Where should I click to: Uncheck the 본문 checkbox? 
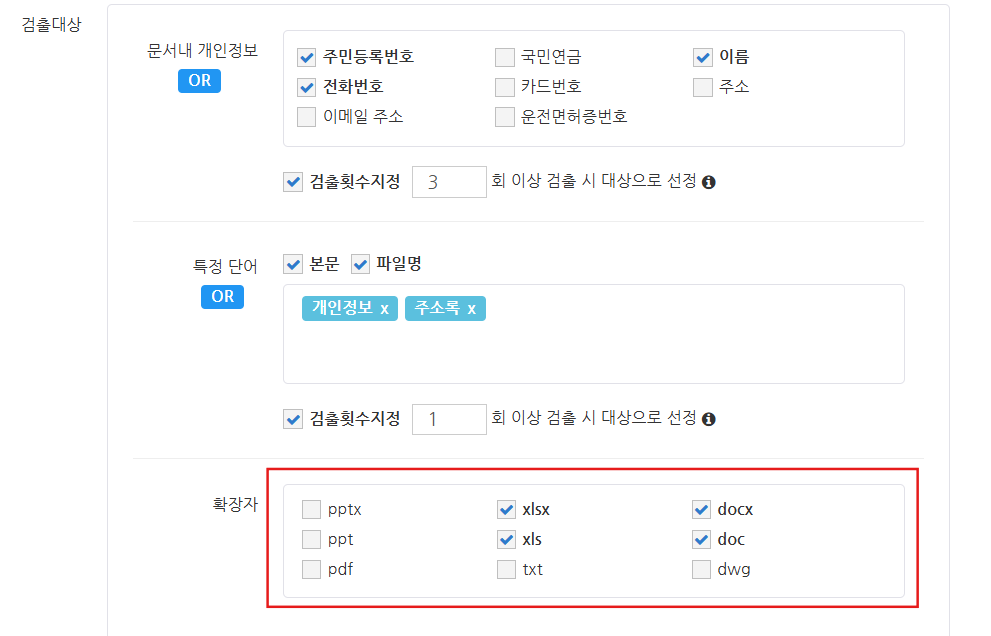point(294,264)
